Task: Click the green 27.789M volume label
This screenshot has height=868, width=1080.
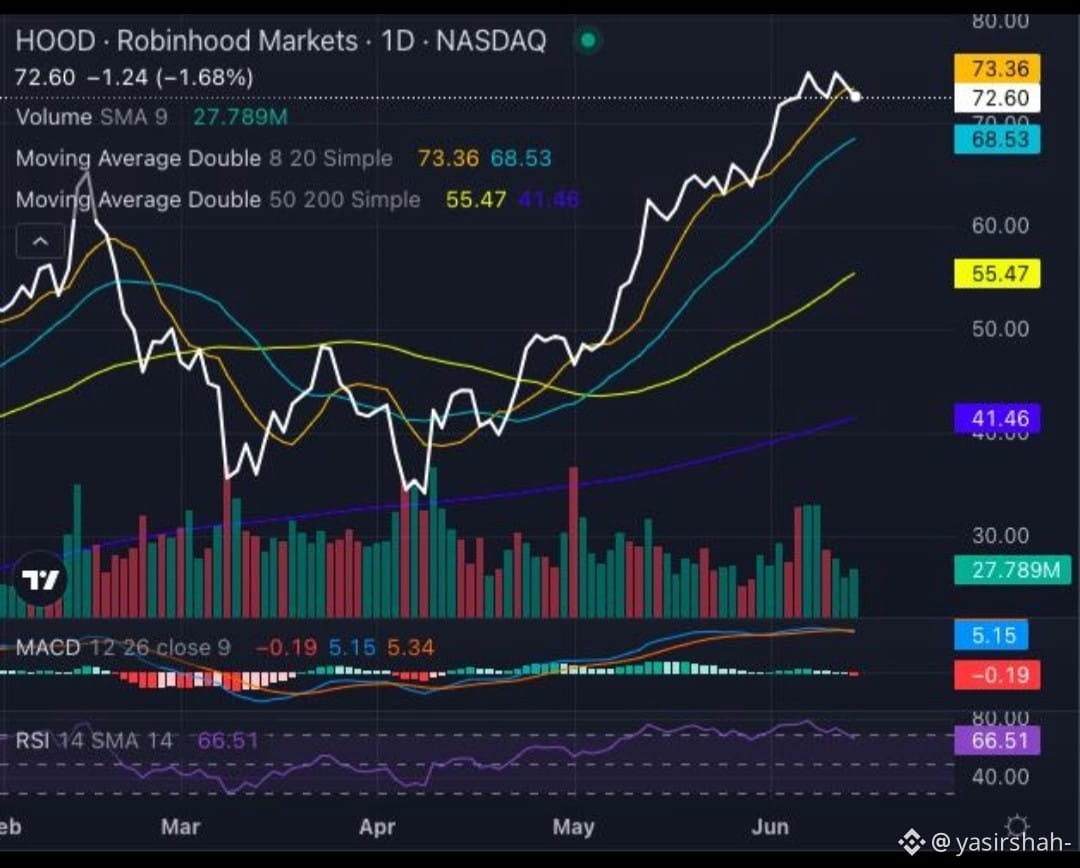Action: point(1012,570)
